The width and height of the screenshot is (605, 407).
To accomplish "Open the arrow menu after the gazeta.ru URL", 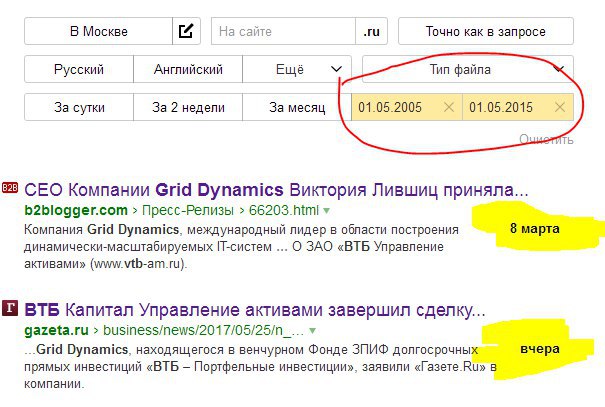I will pyautogui.click(x=313, y=331).
